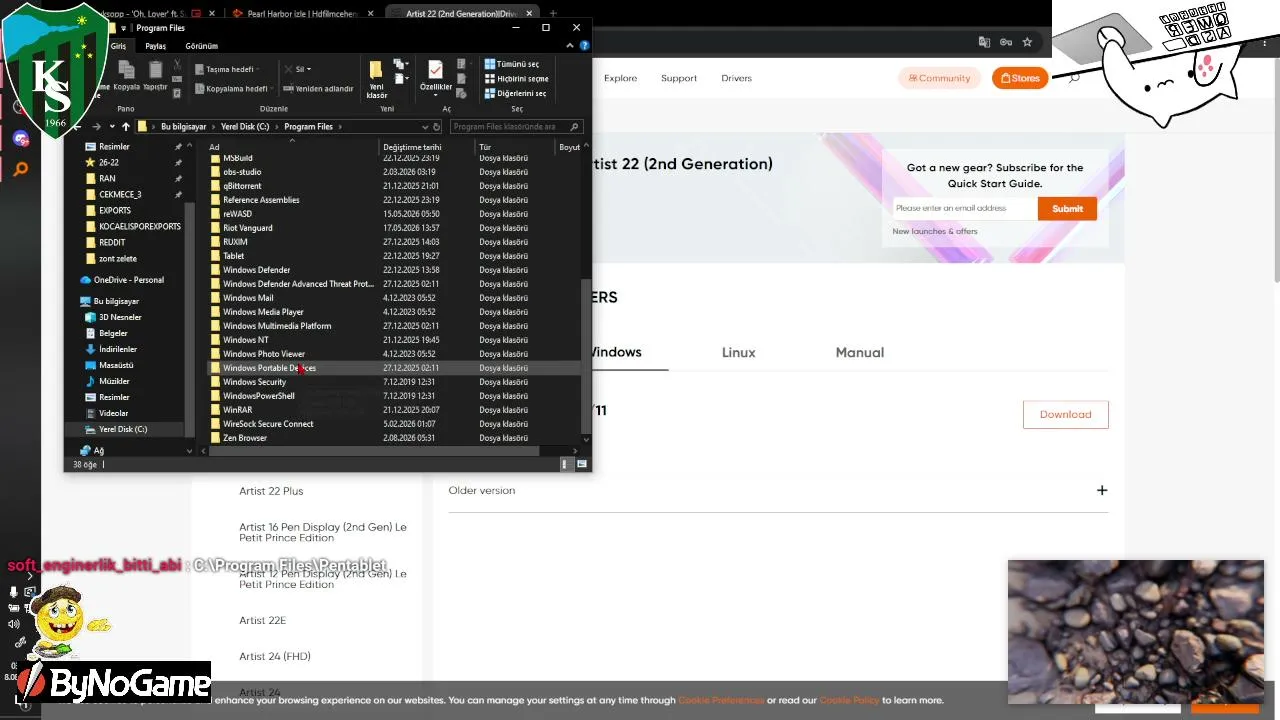
Task: Navigate back in File Explorer
Action: pos(77,127)
